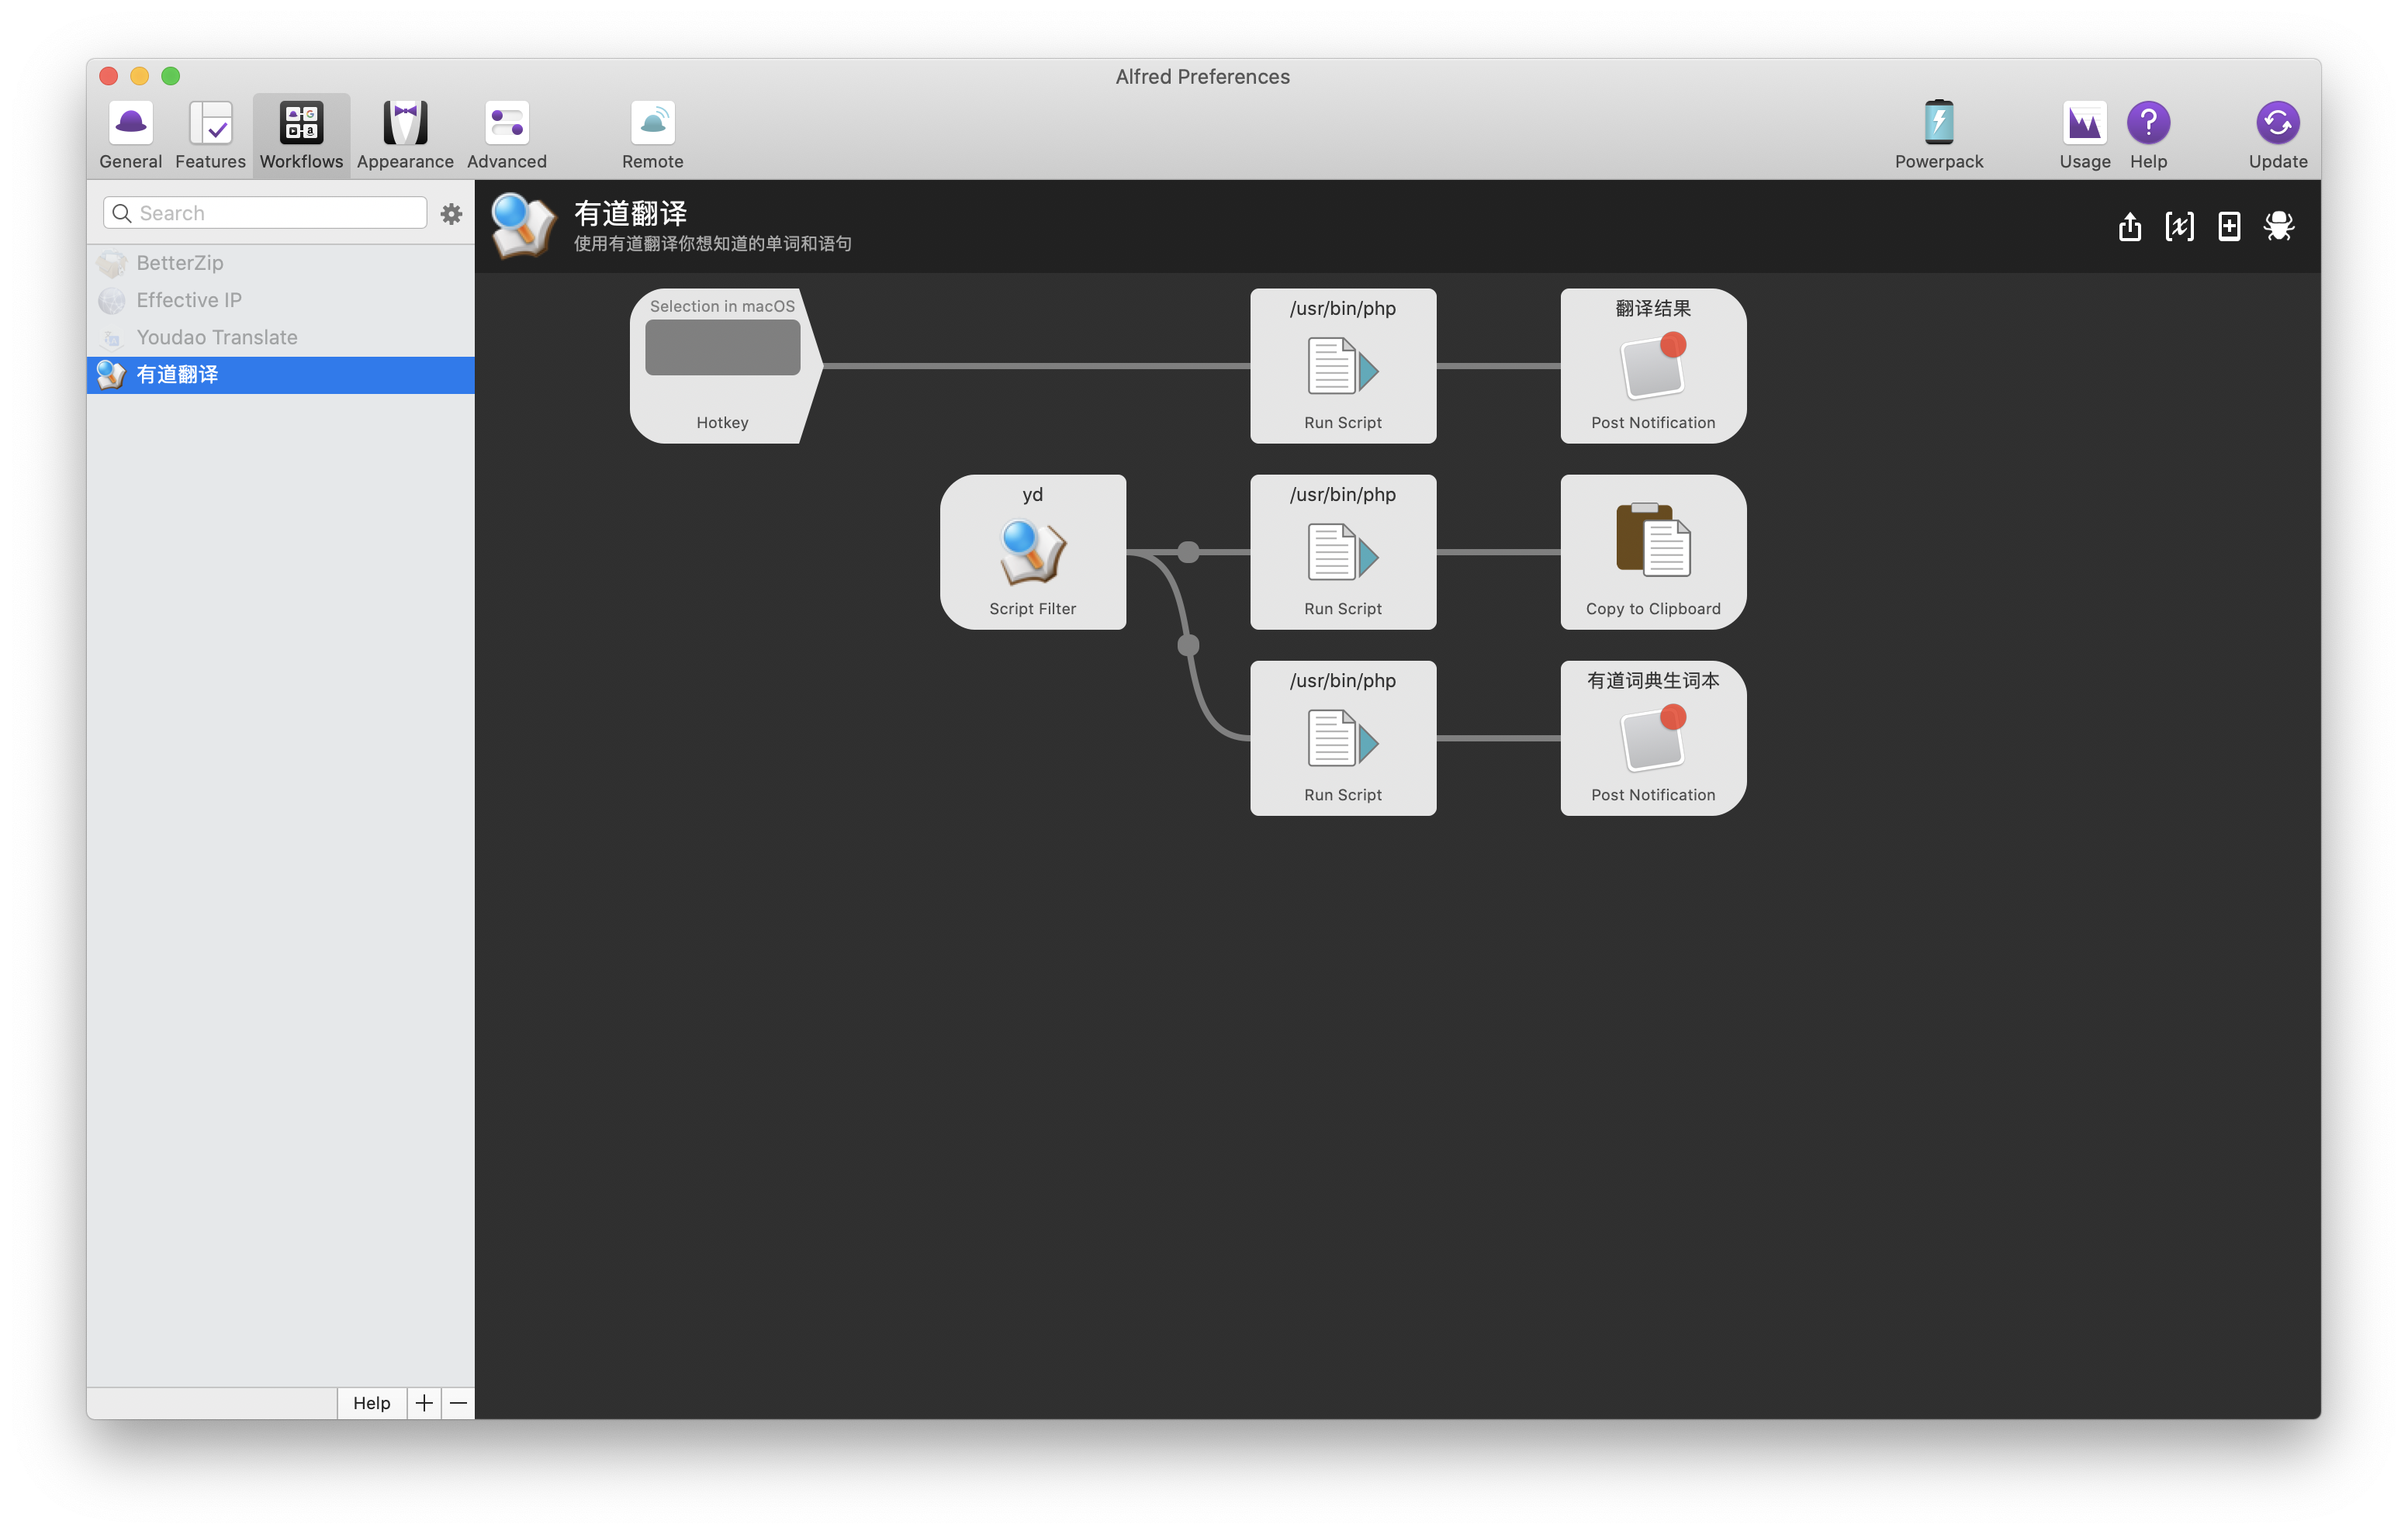Select the Youdao Translate workflow
The width and height of the screenshot is (2408, 1534).
coord(280,337)
